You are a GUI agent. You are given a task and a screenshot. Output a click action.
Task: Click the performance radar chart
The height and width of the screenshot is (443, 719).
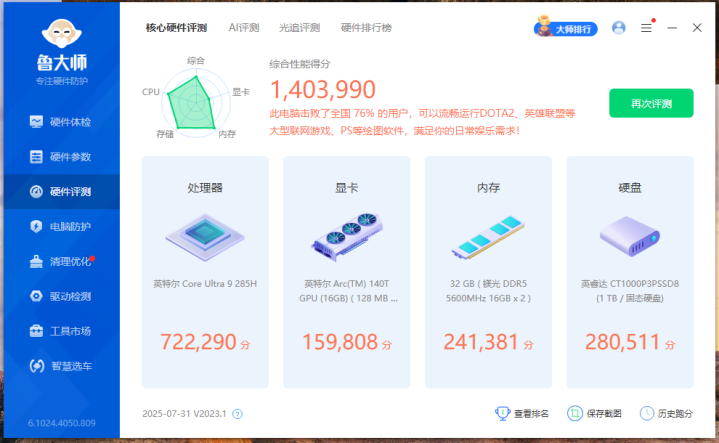tap(196, 103)
